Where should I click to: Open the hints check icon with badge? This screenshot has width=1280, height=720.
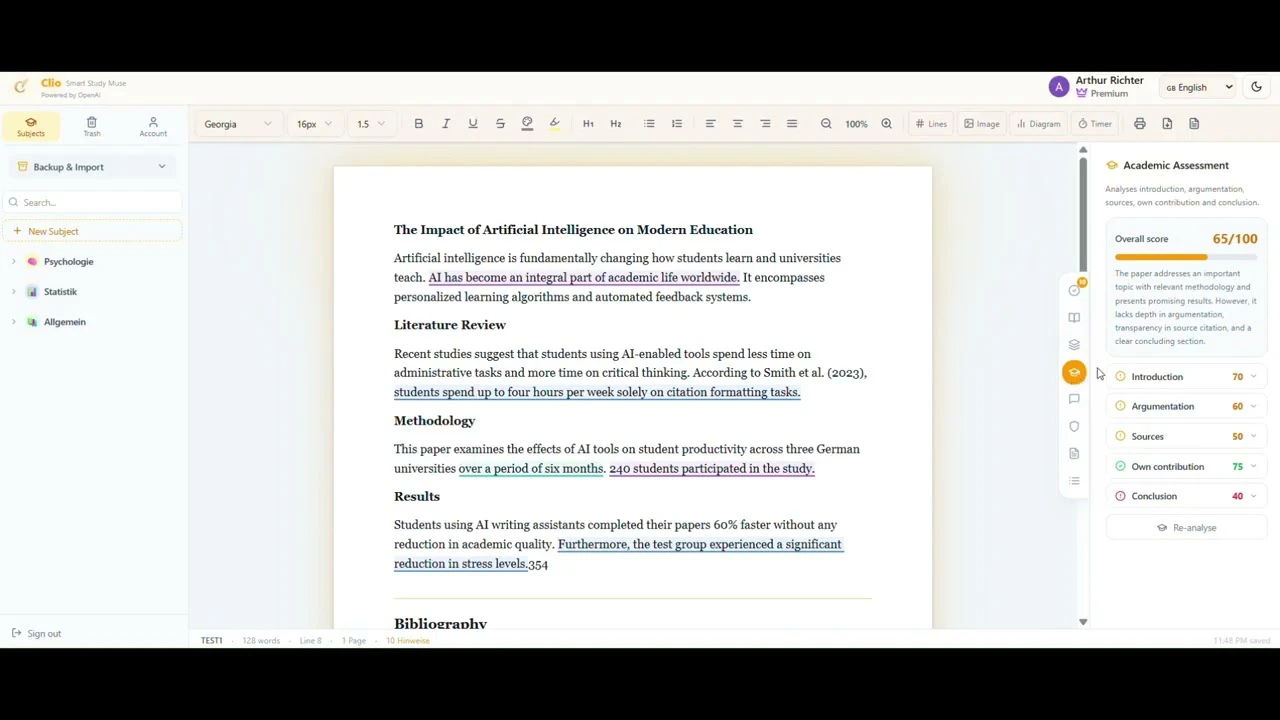[x=1074, y=290]
